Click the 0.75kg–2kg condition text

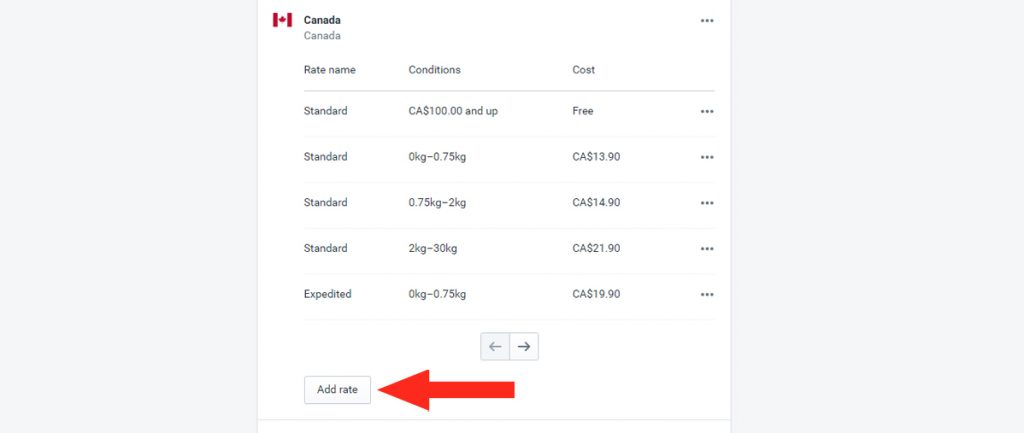click(x=438, y=202)
